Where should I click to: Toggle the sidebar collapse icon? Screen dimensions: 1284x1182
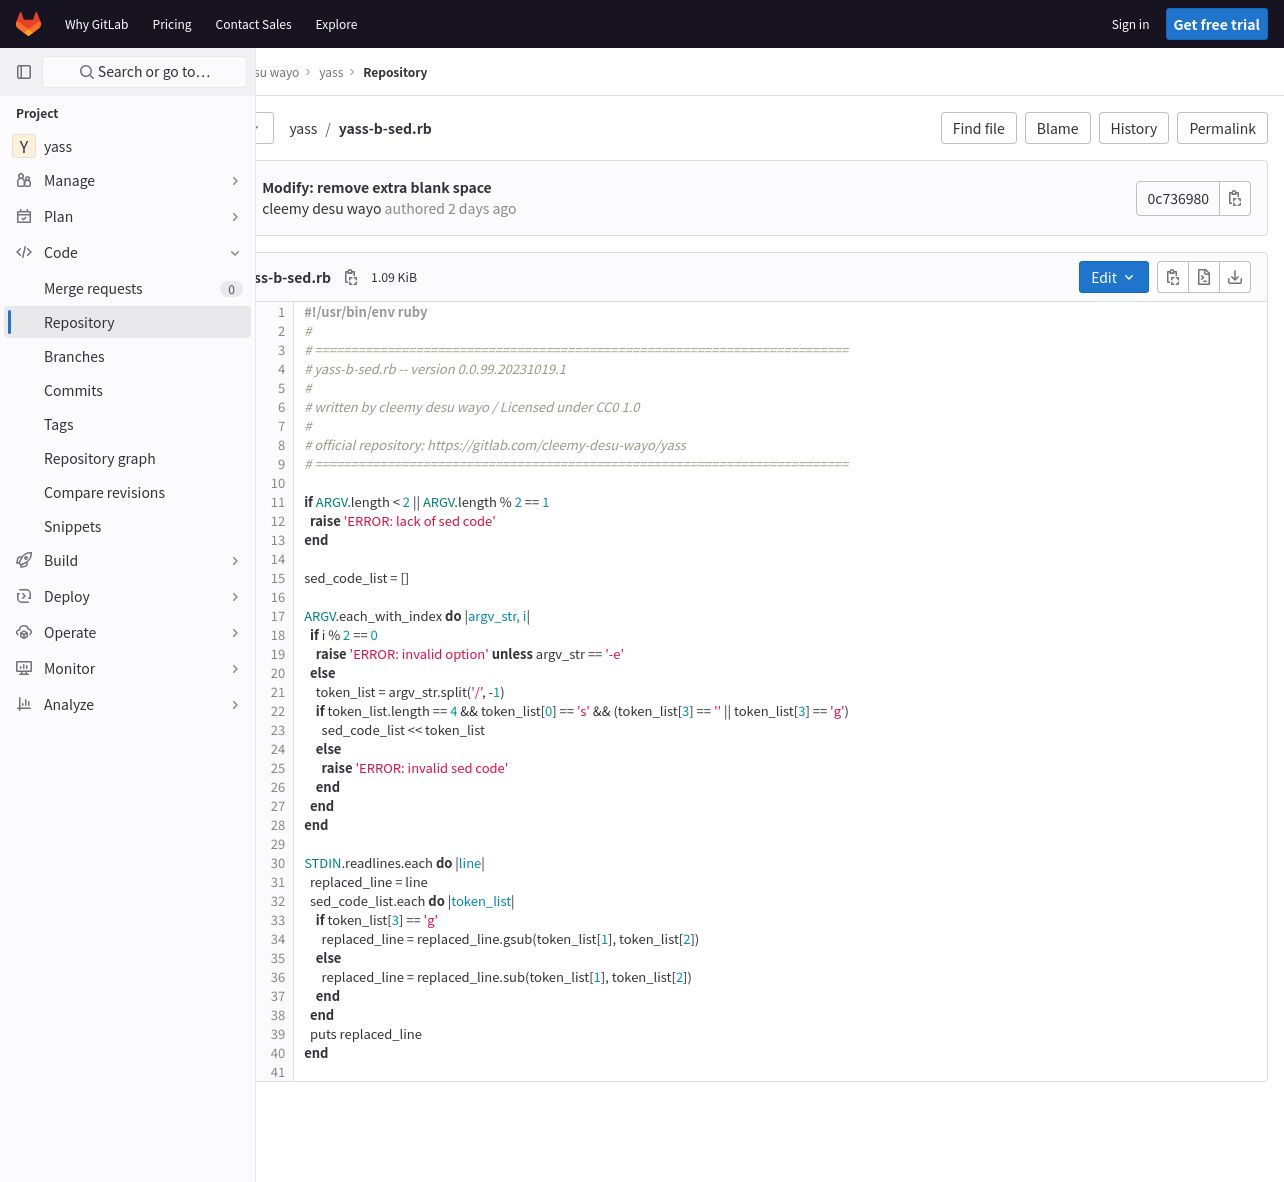(24, 72)
